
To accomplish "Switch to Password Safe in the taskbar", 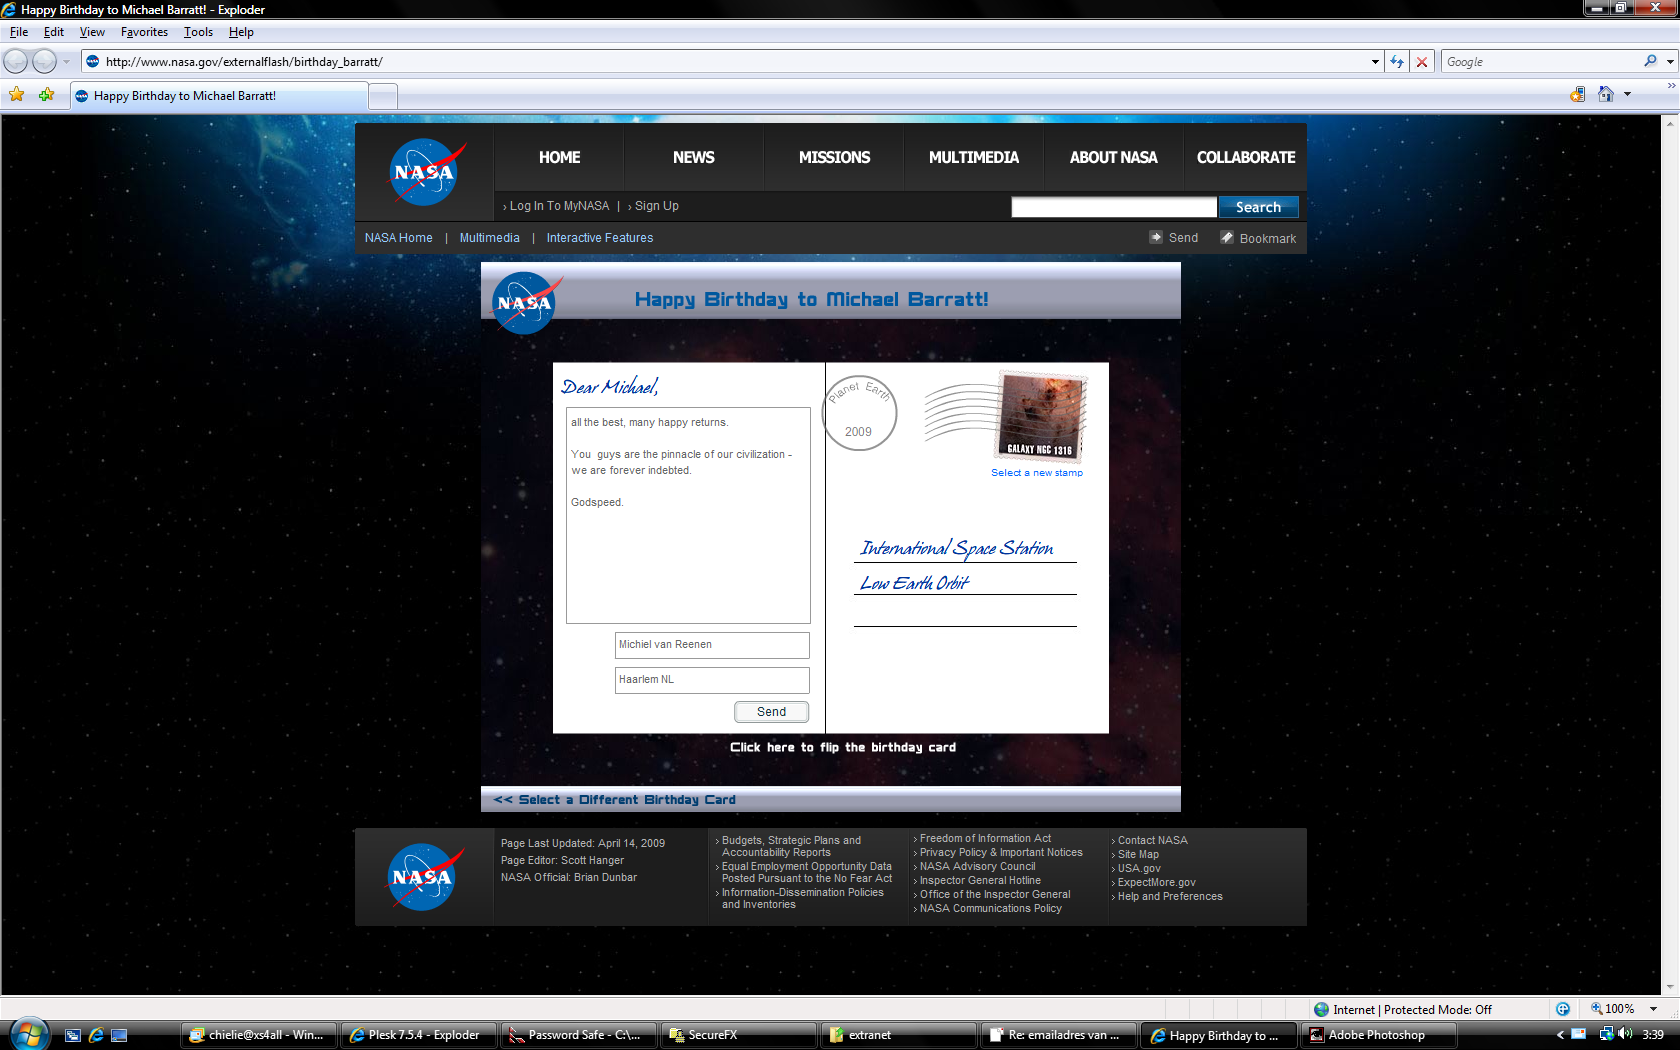I will pyautogui.click(x=578, y=1035).
